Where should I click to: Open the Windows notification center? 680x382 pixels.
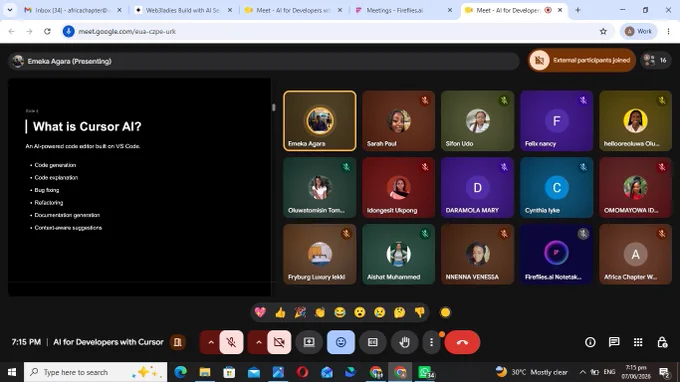click(x=664, y=372)
